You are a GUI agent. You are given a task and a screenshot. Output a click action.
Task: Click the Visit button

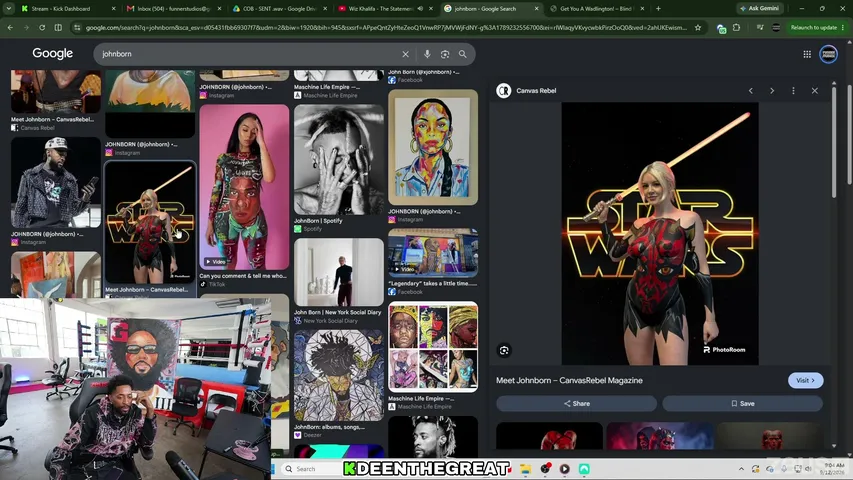(x=806, y=380)
